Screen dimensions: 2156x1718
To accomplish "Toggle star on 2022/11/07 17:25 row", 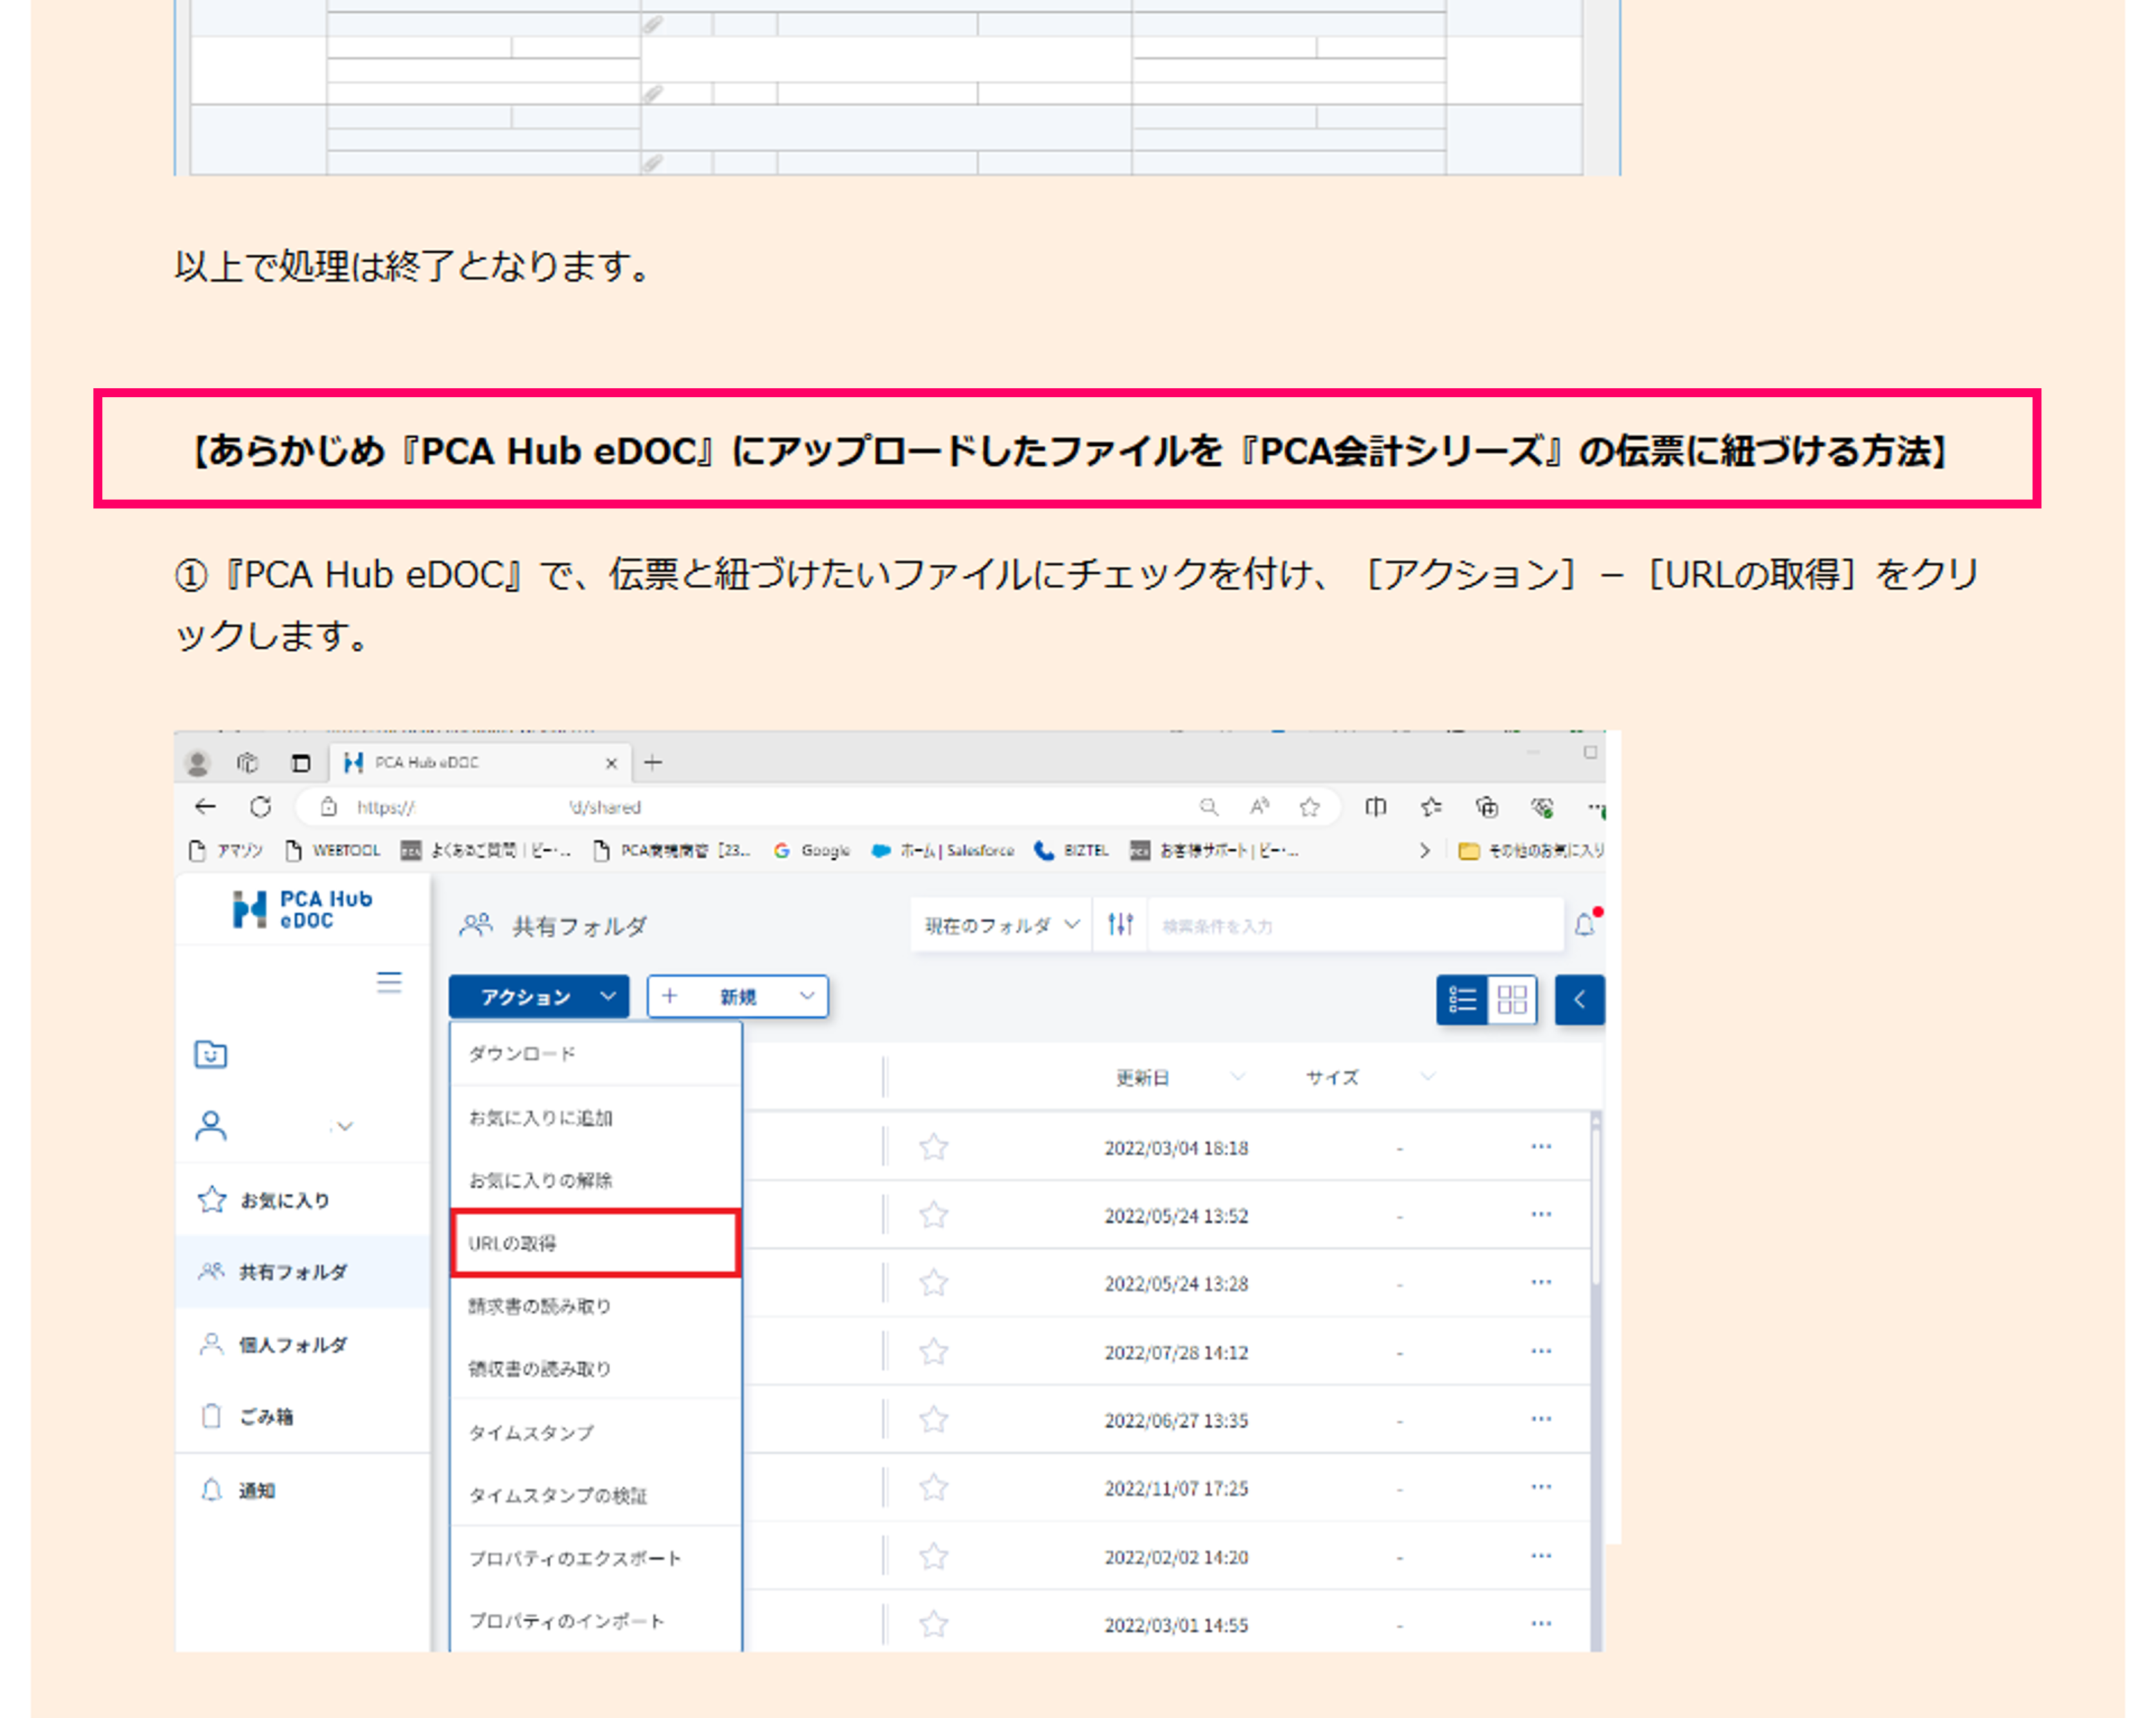I will click(x=933, y=1488).
